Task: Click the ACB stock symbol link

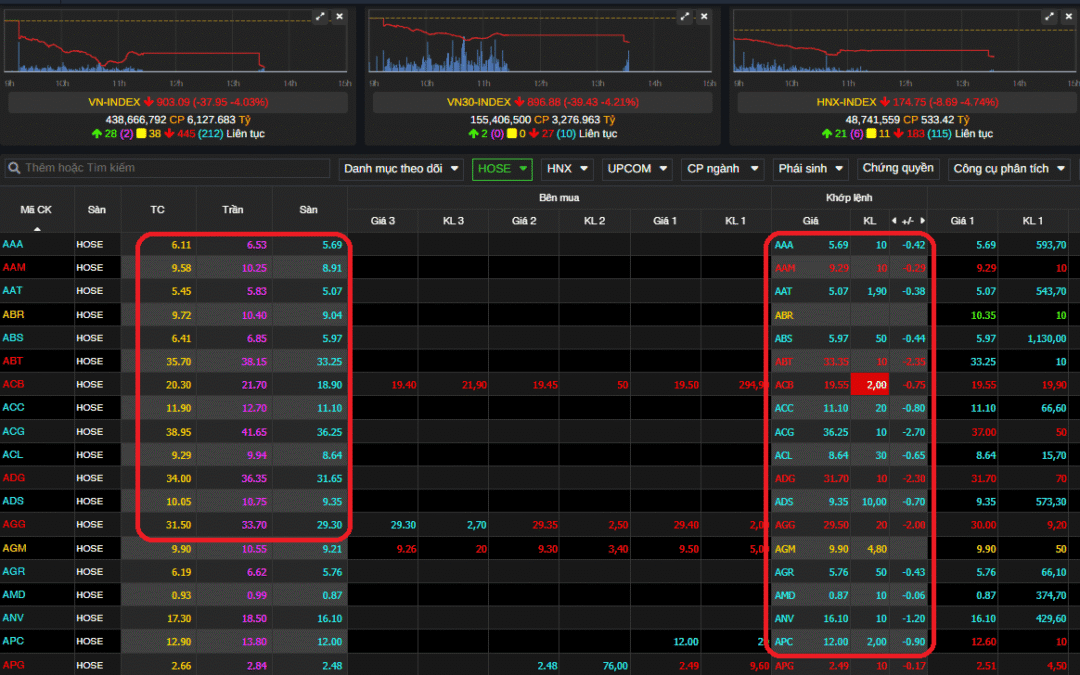Action: click(14, 384)
